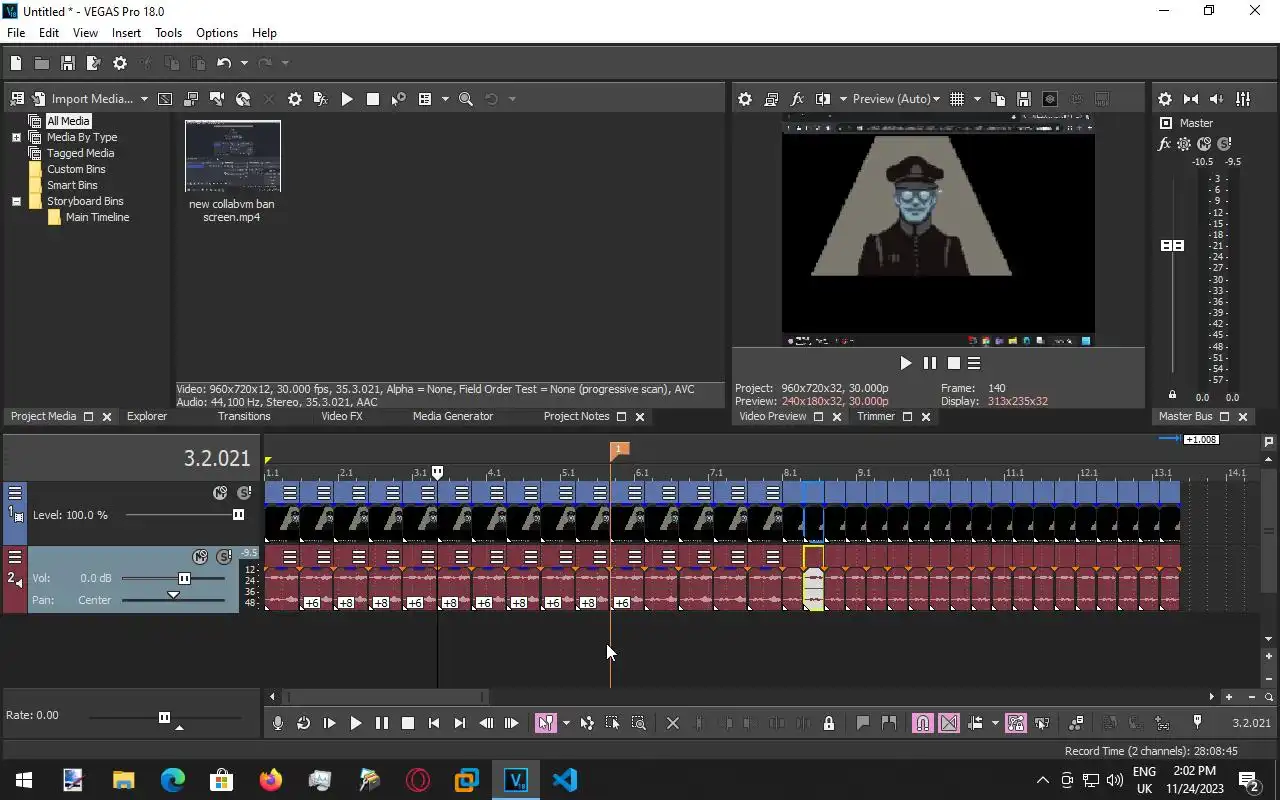The height and width of the screenshot is (800, 1280).
Task: Collapse the Storyboard Bins tree node
Action: coord(16,201)
